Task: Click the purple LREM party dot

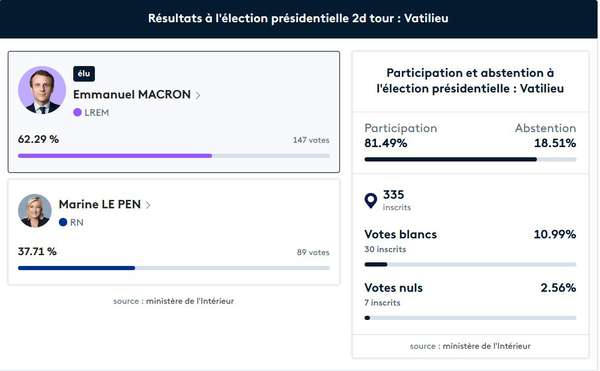Action: click(x=77, y=112)
